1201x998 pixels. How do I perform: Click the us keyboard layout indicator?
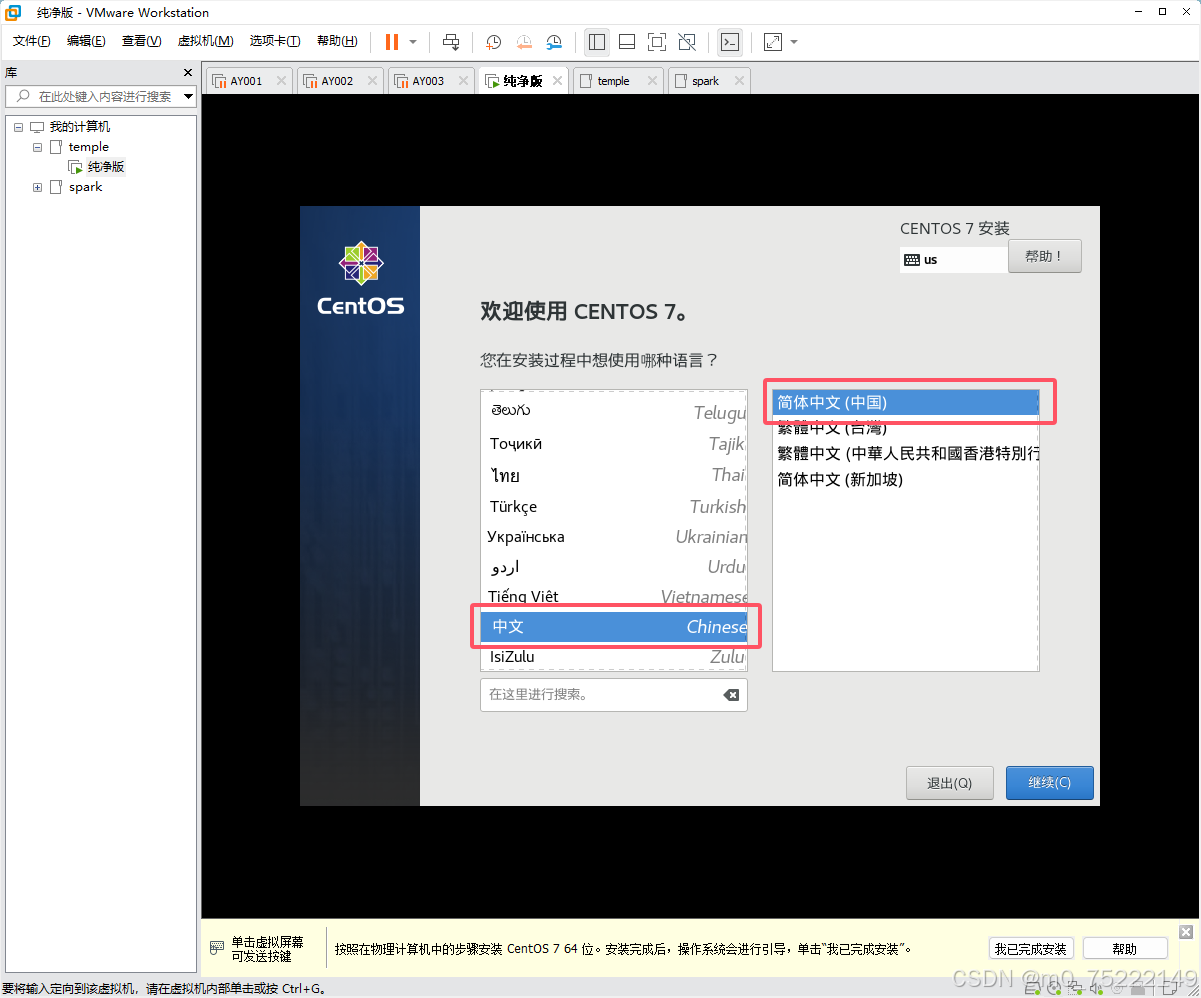point(953,259)
